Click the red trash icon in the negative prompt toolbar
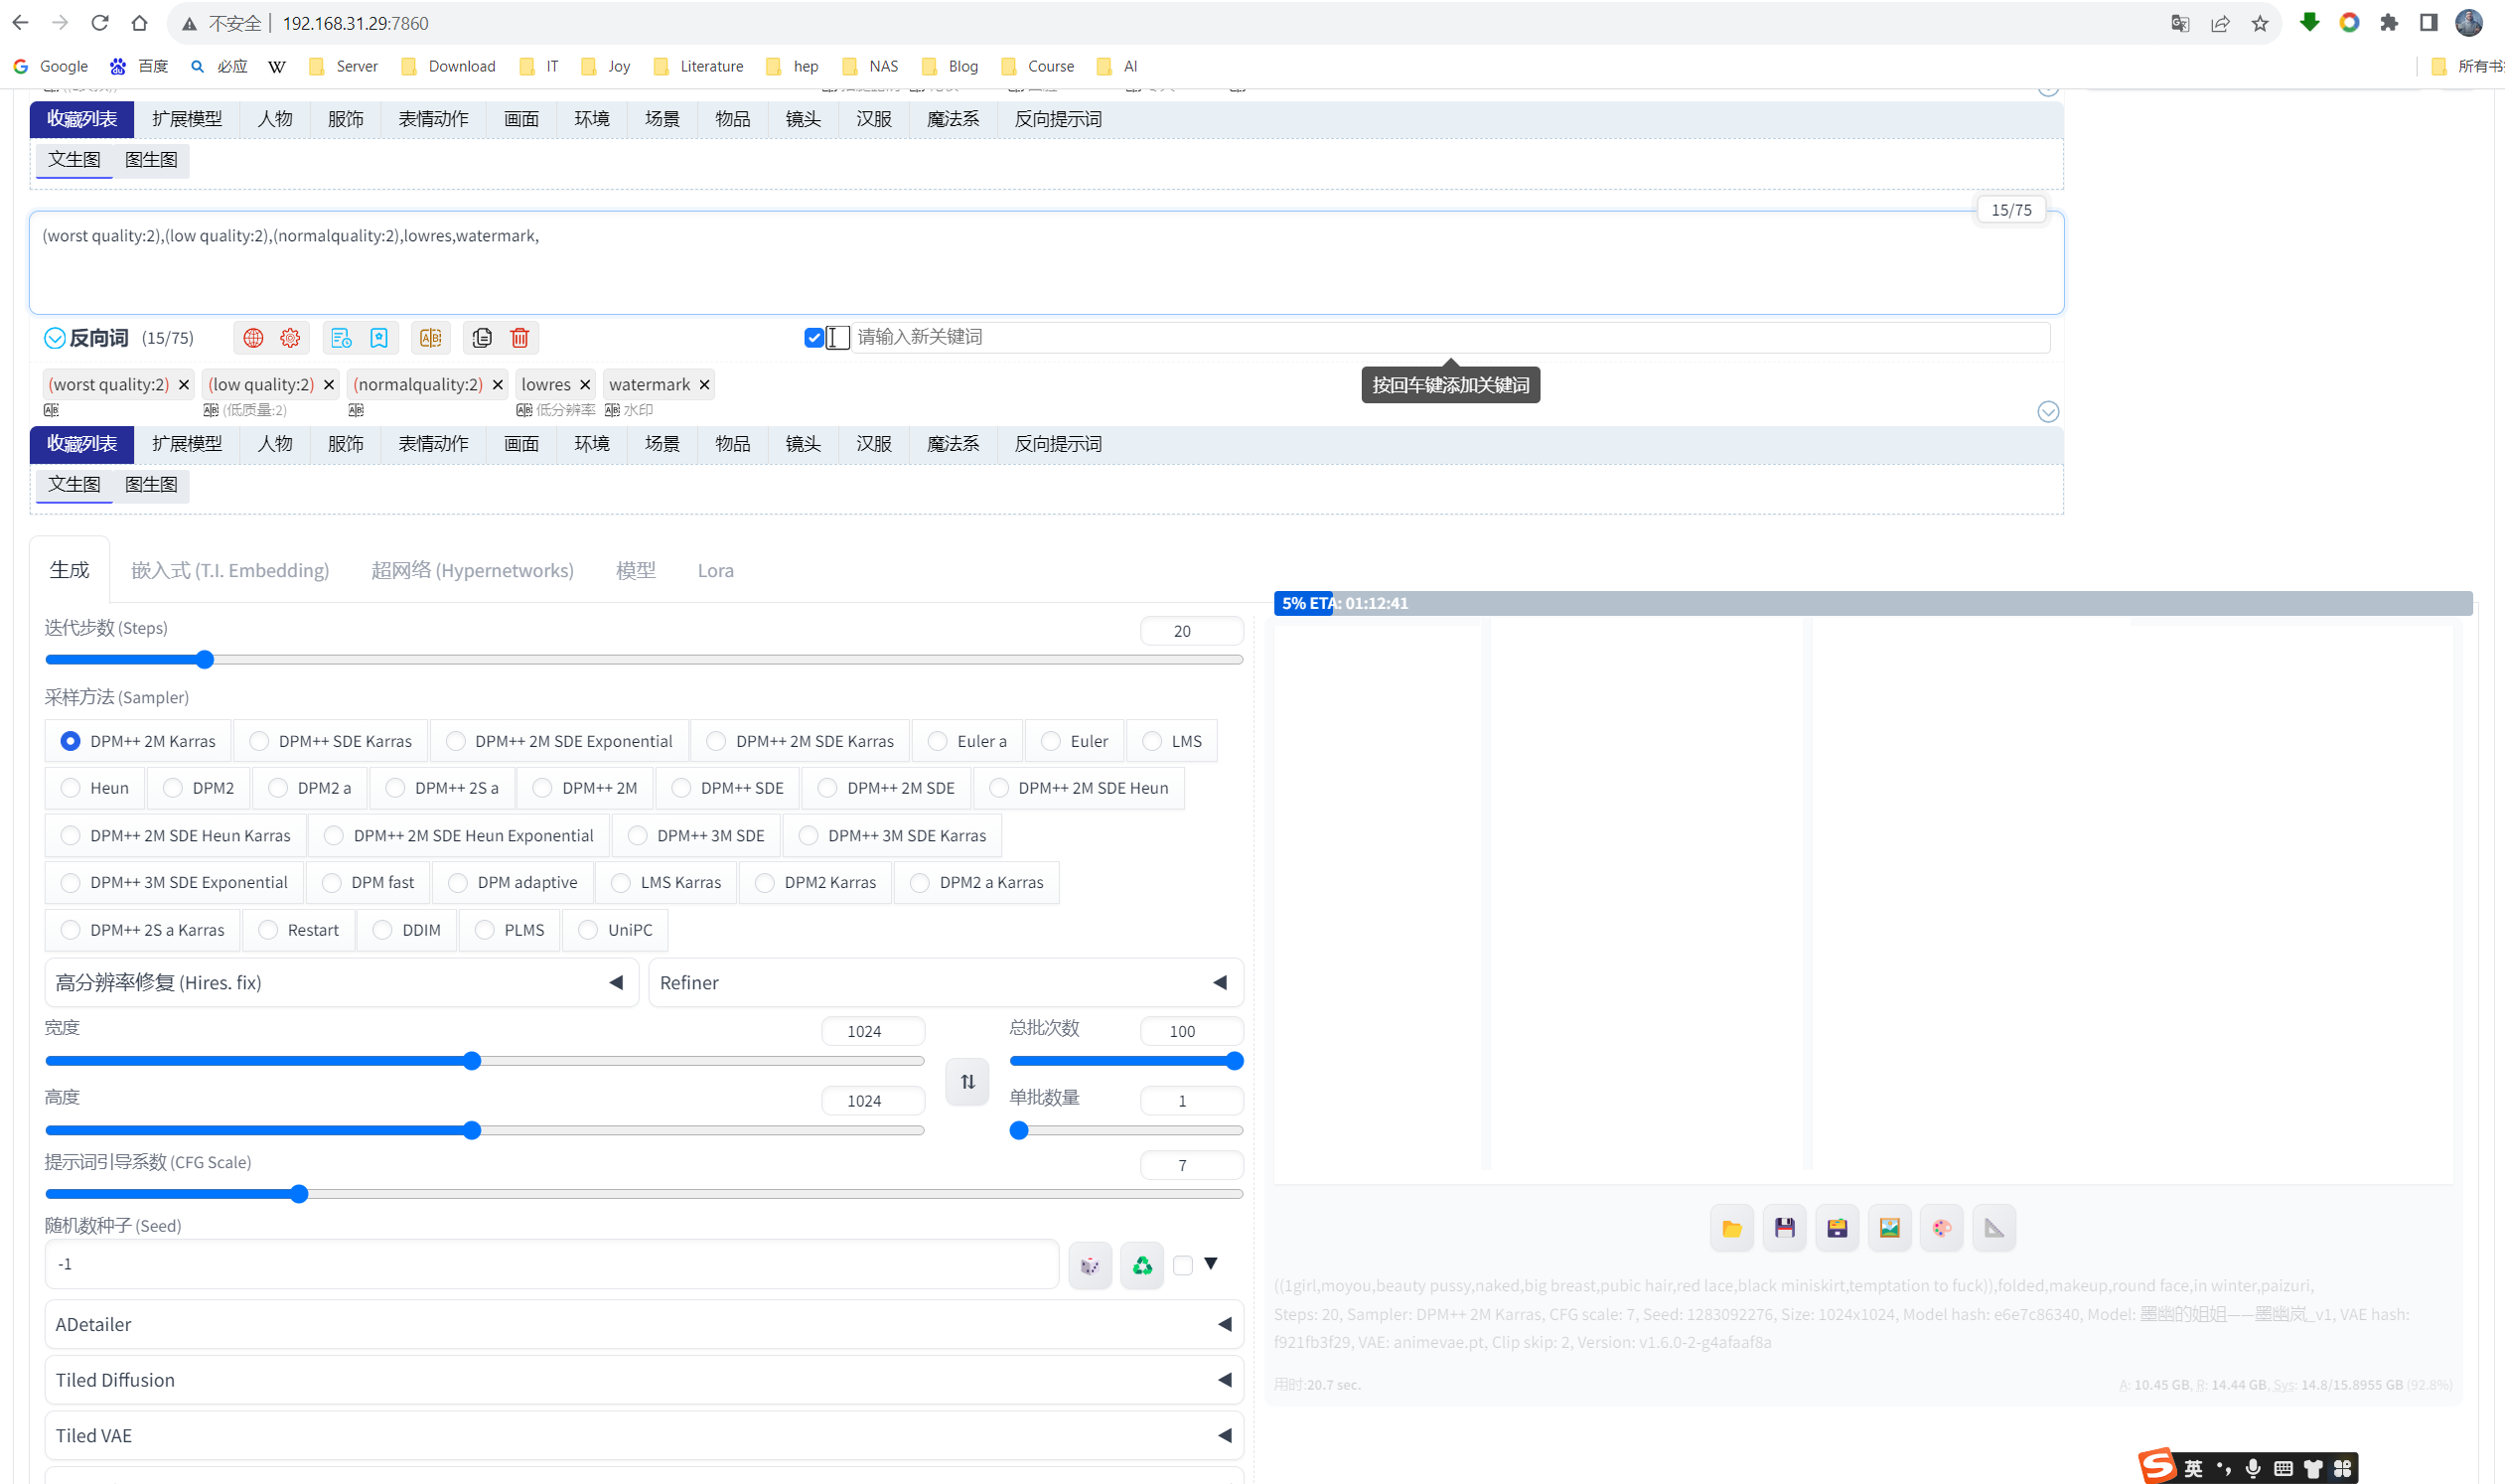This screenshot has height=1484, width=2505. point(520,338)
